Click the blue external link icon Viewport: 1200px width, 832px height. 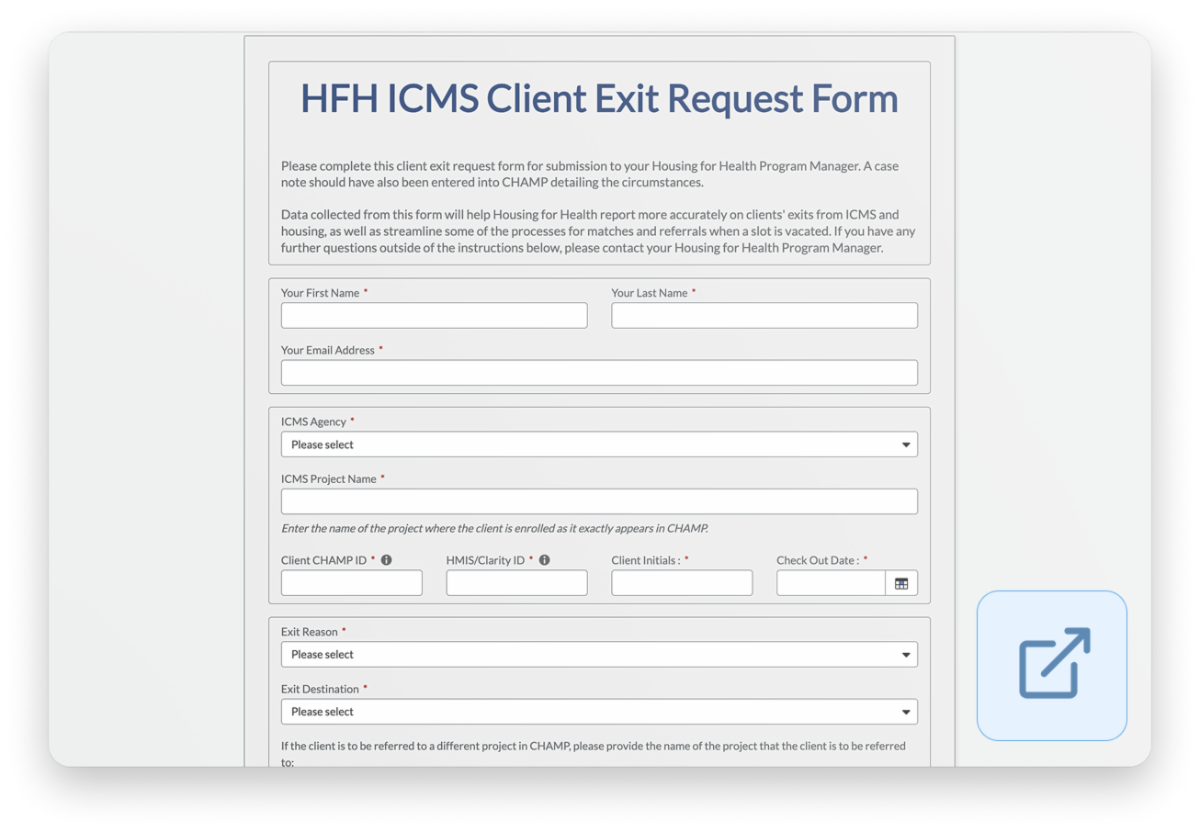(1051, 664)
